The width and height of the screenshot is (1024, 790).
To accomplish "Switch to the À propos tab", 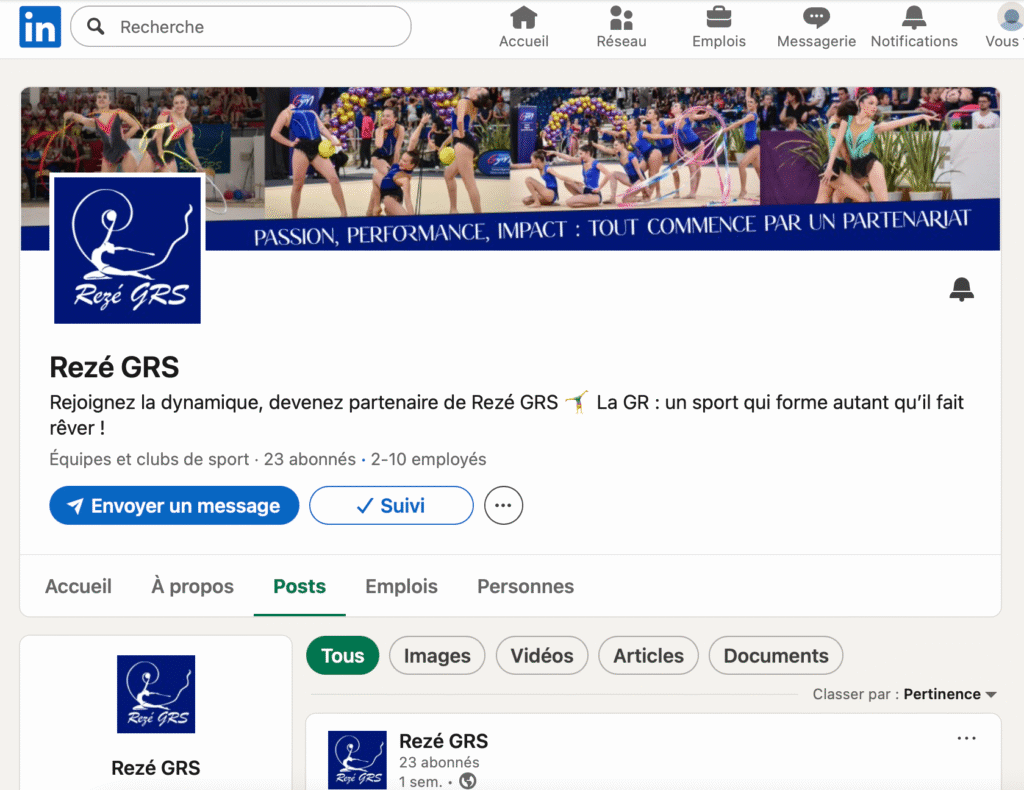I will [x=193, y=586].
